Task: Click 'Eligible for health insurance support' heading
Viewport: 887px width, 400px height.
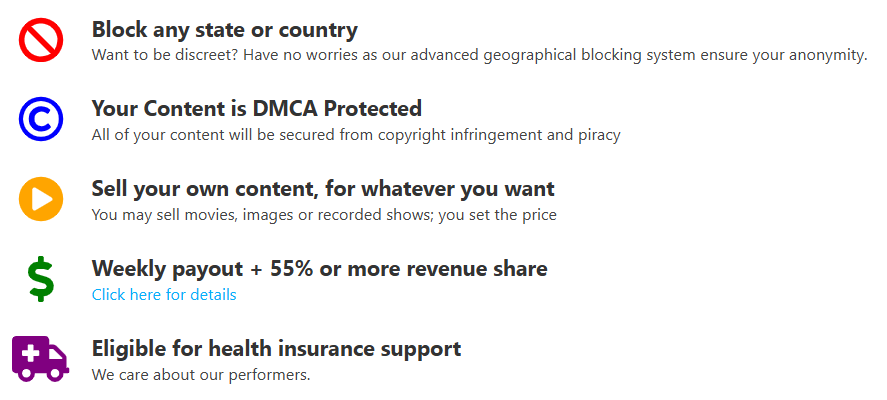Action: pyautogui.click(x=276, y=349)
